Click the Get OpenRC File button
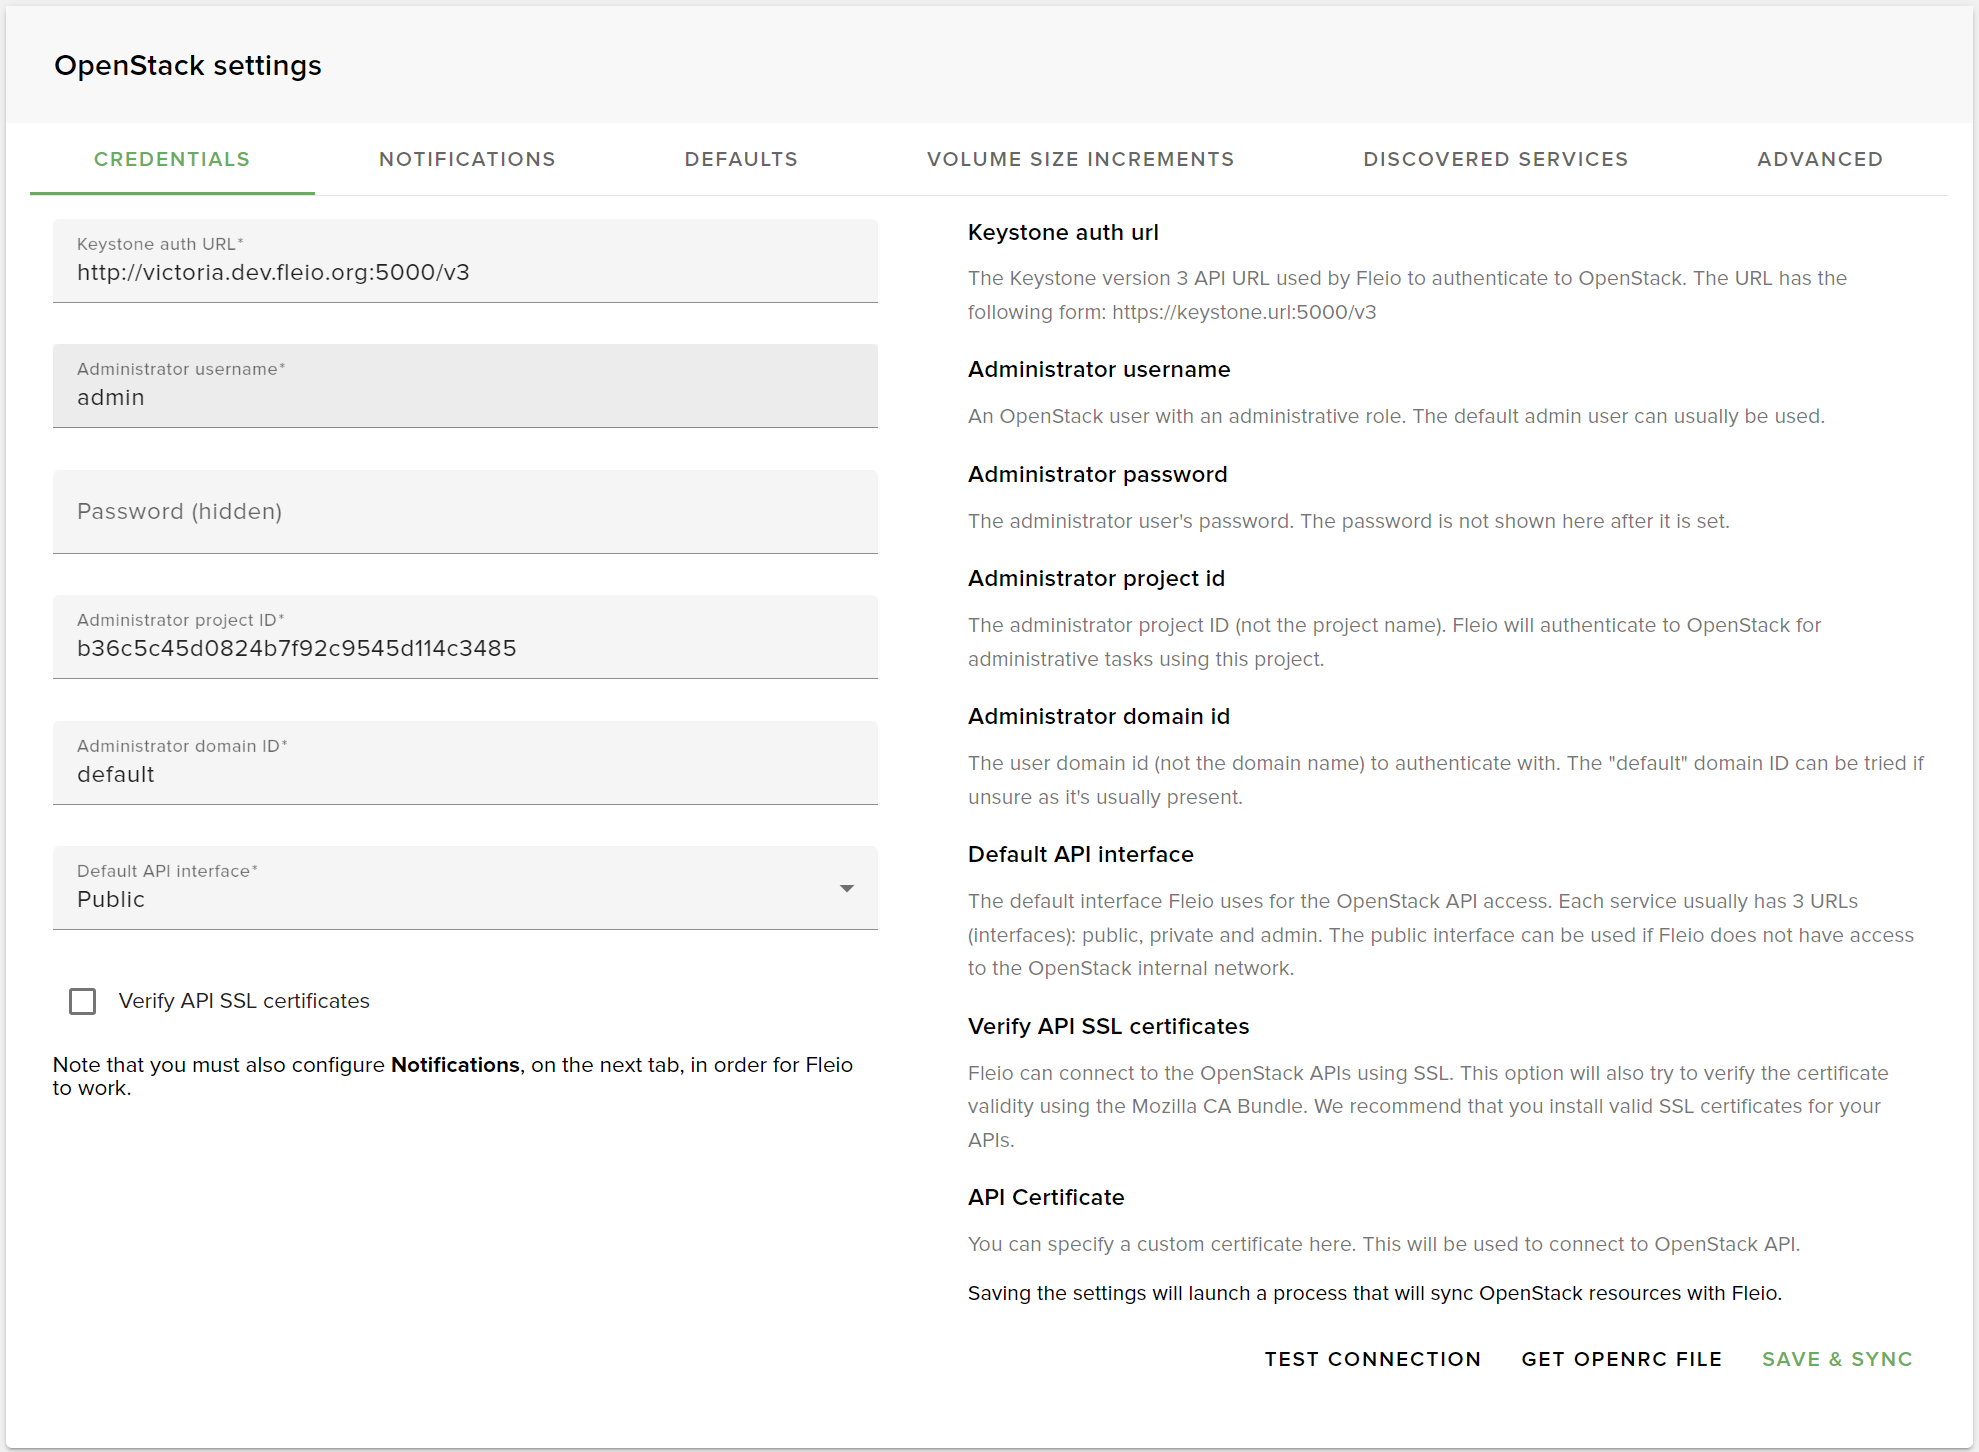 (x=1621, y=1359)
